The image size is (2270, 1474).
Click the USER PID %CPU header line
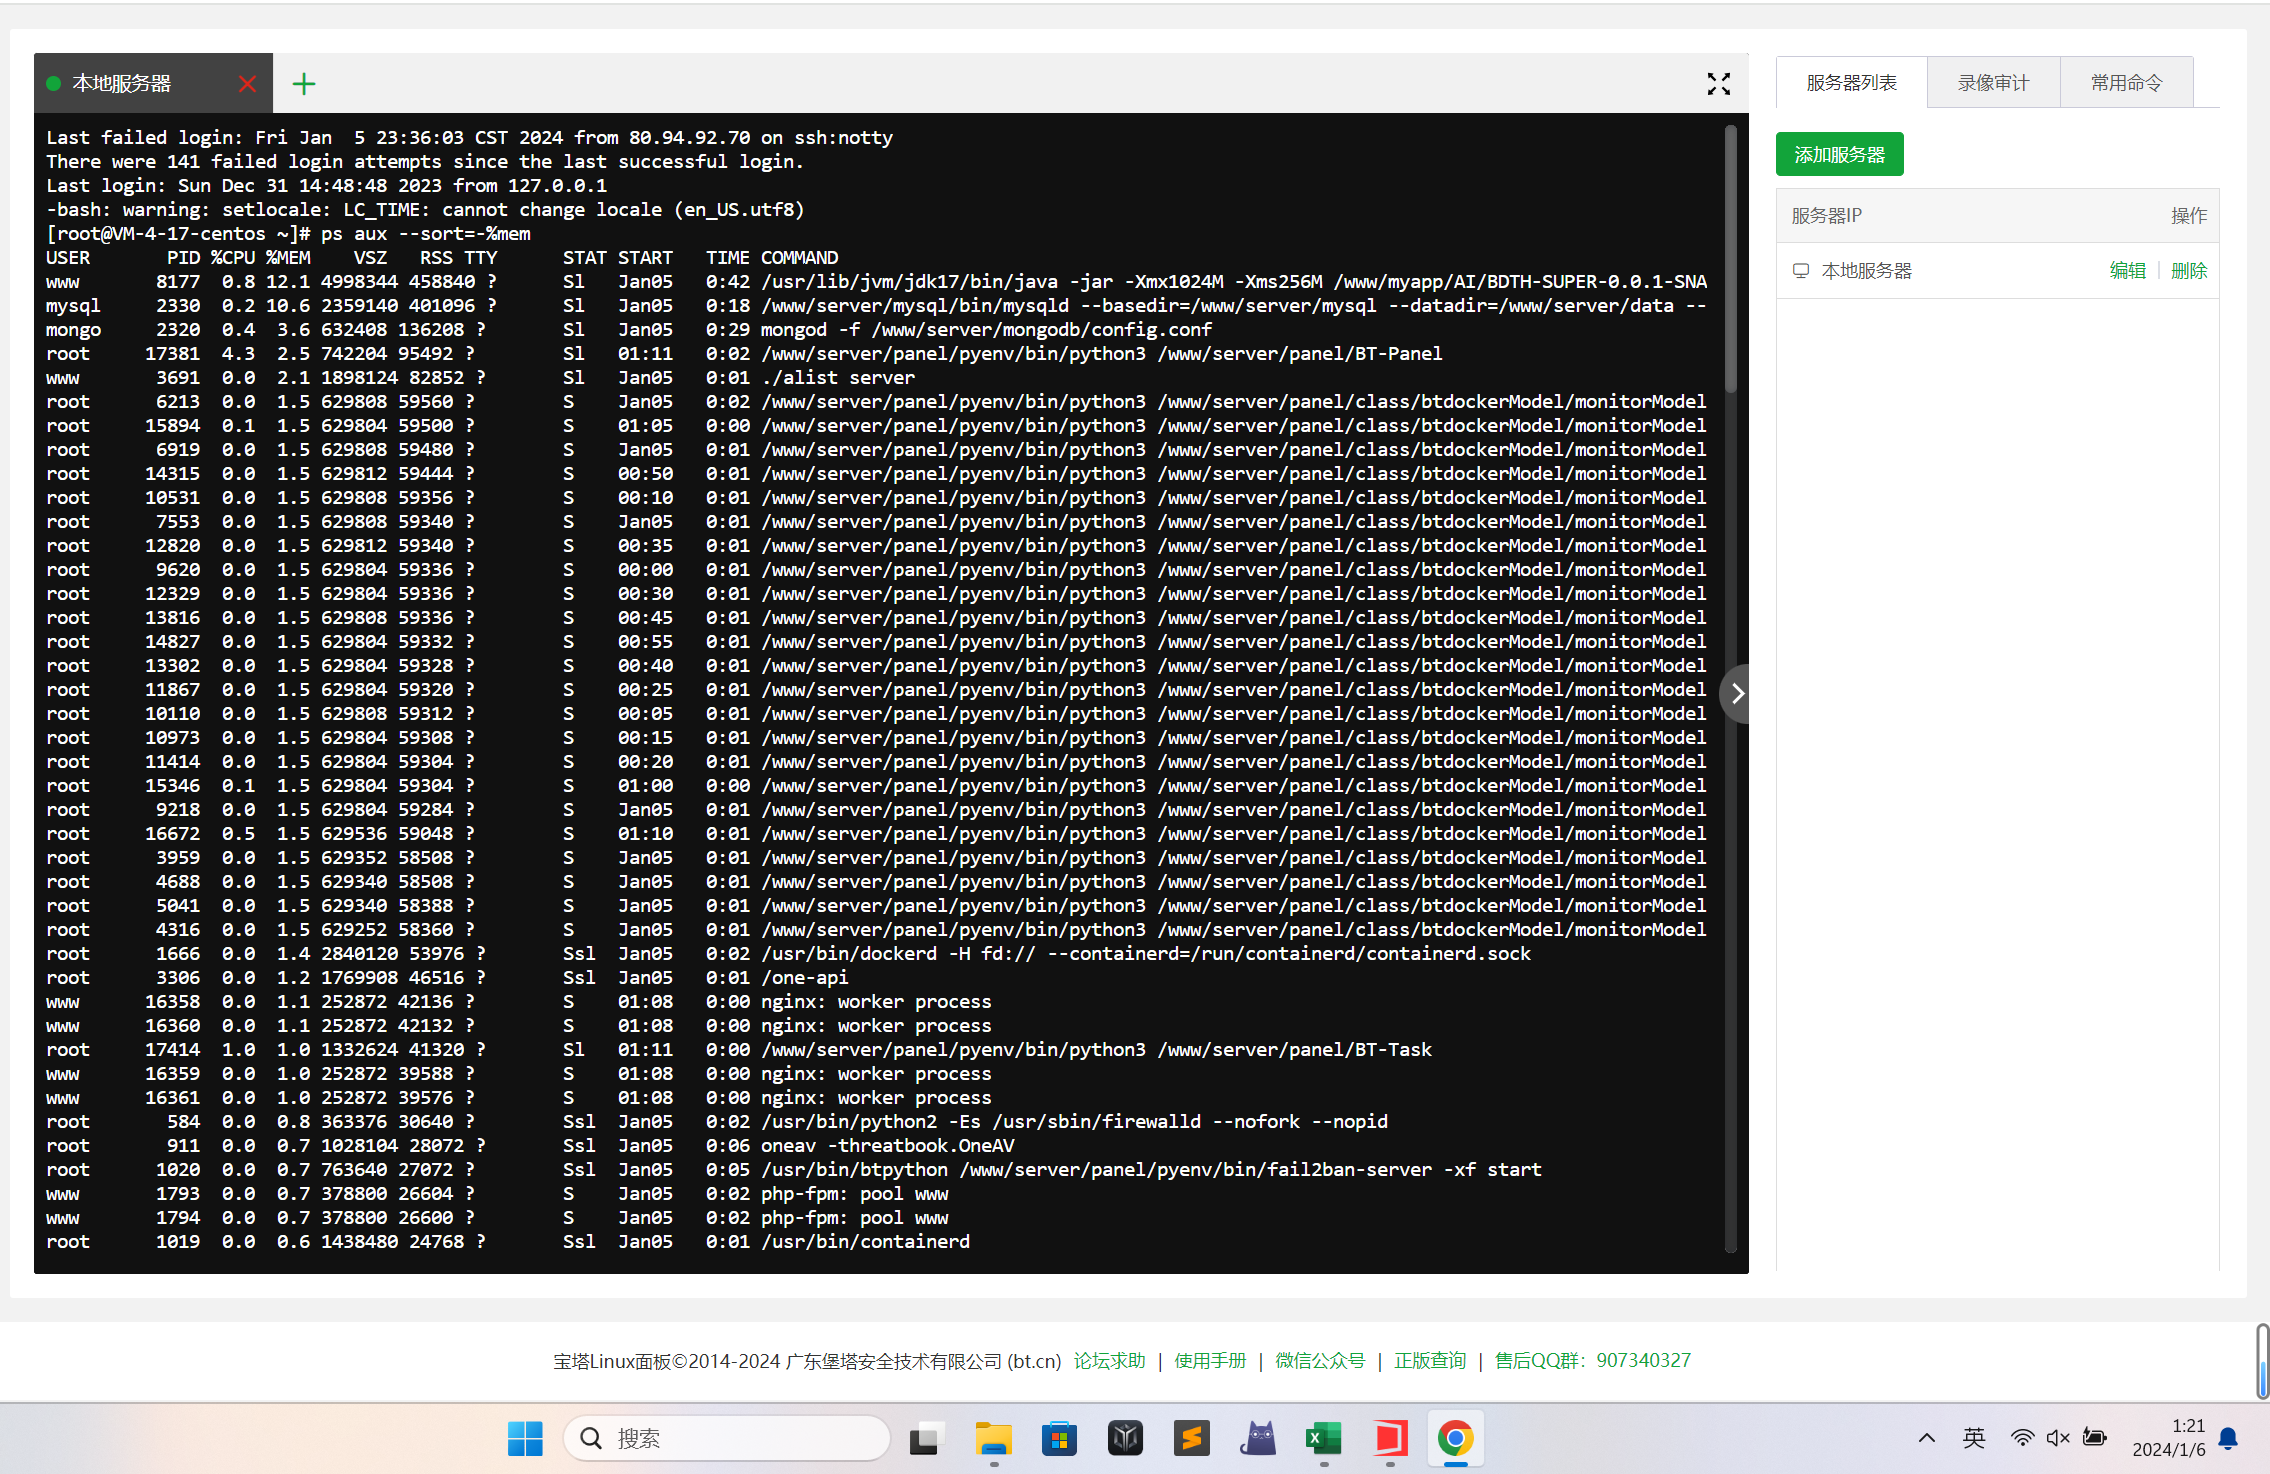click(442, 258)
